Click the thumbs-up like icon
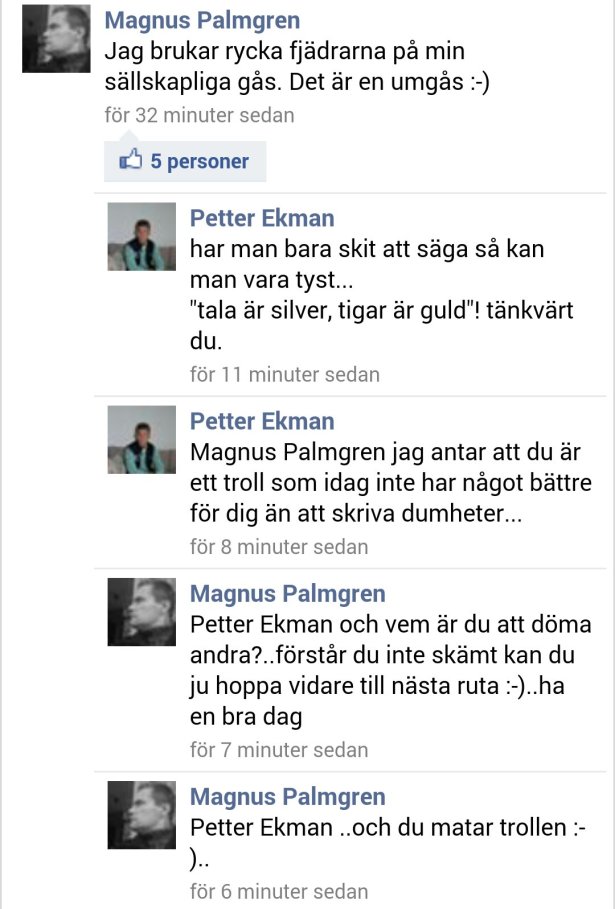 pyautogui.click(x=130, y=160)
